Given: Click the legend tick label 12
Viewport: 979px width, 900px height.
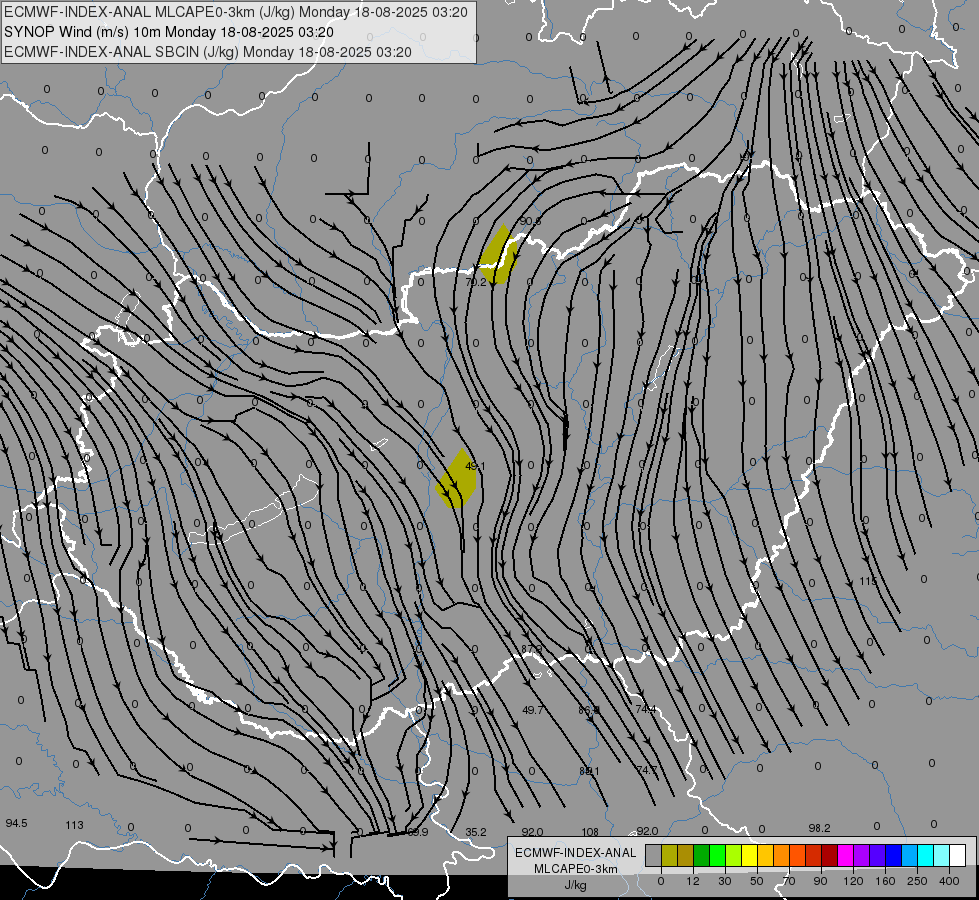Looking at the screenshot, I should [693, 881].
